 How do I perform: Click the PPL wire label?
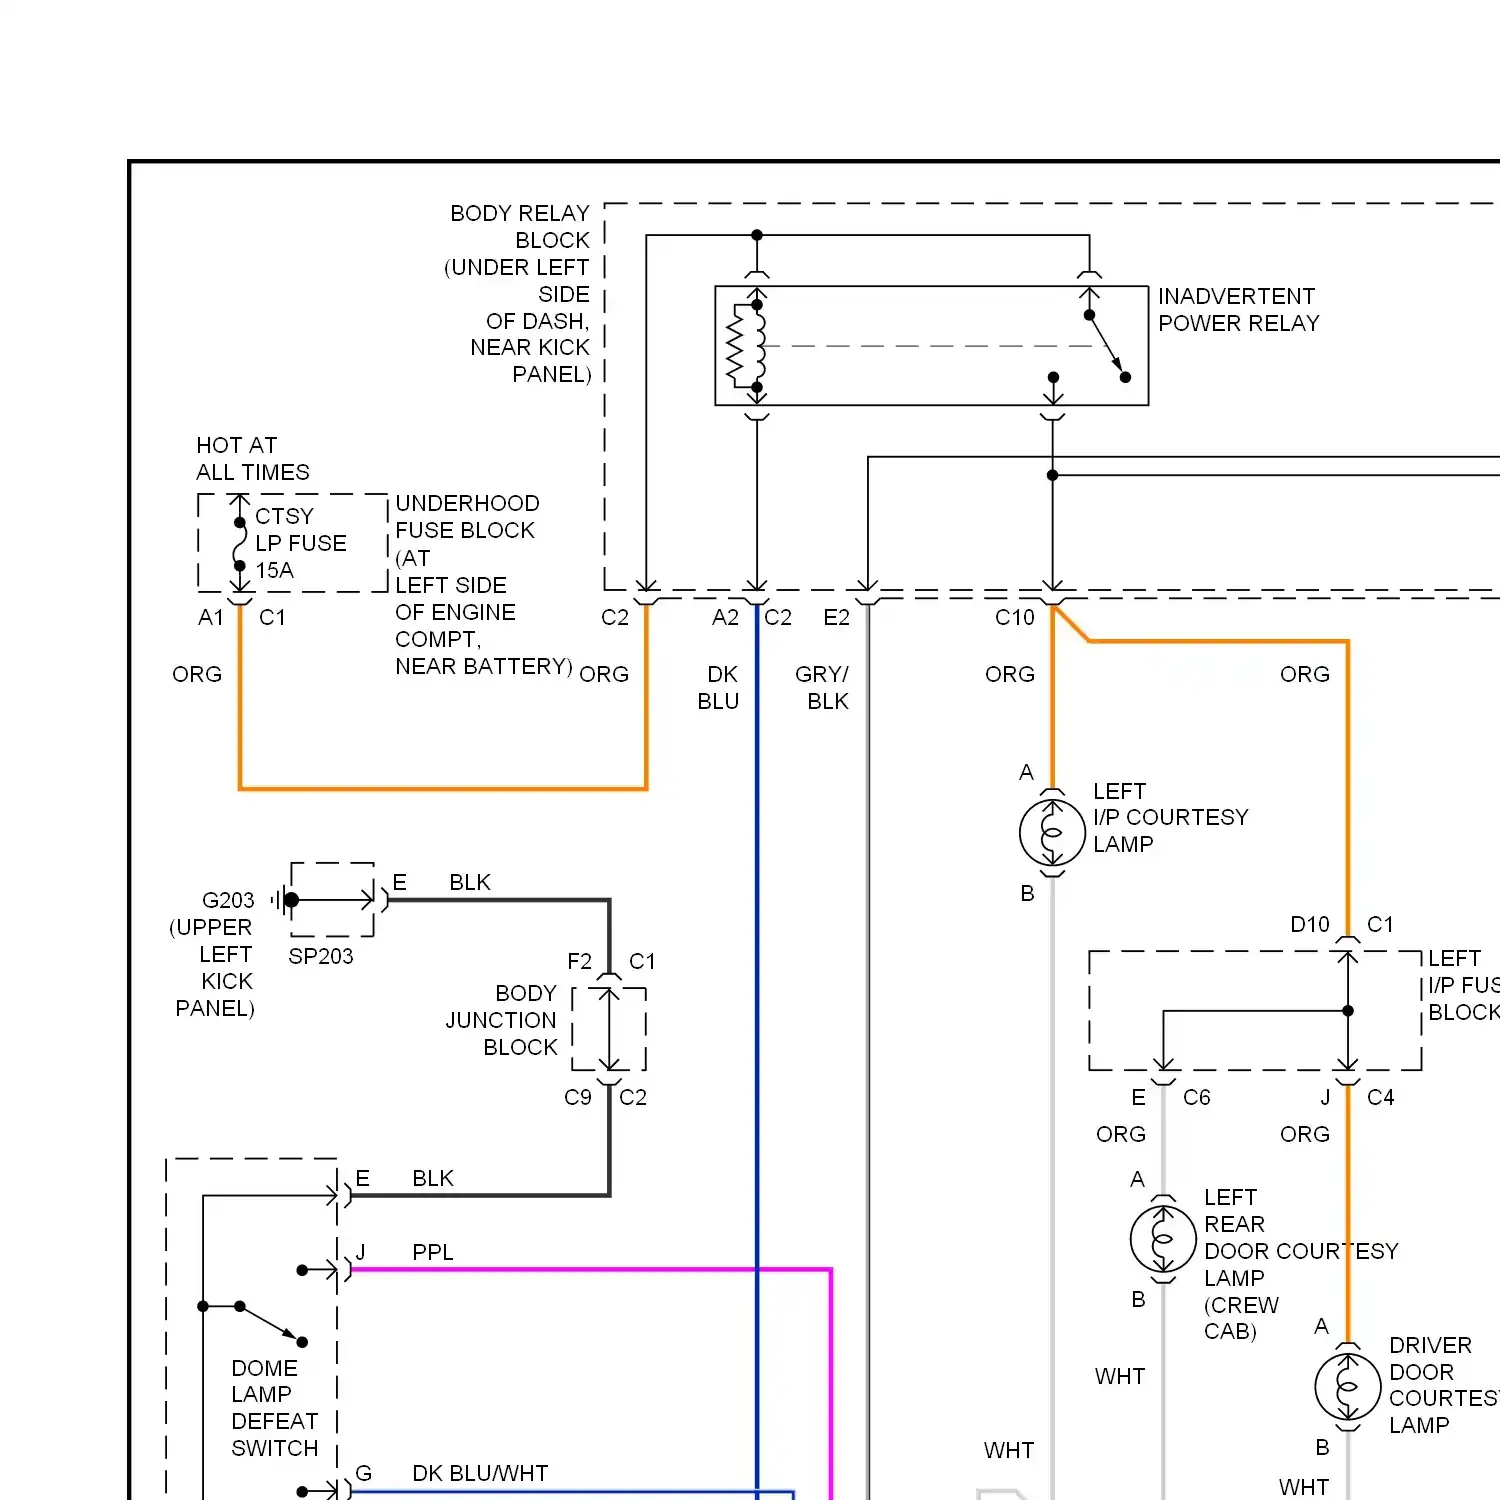(433, 1252)
